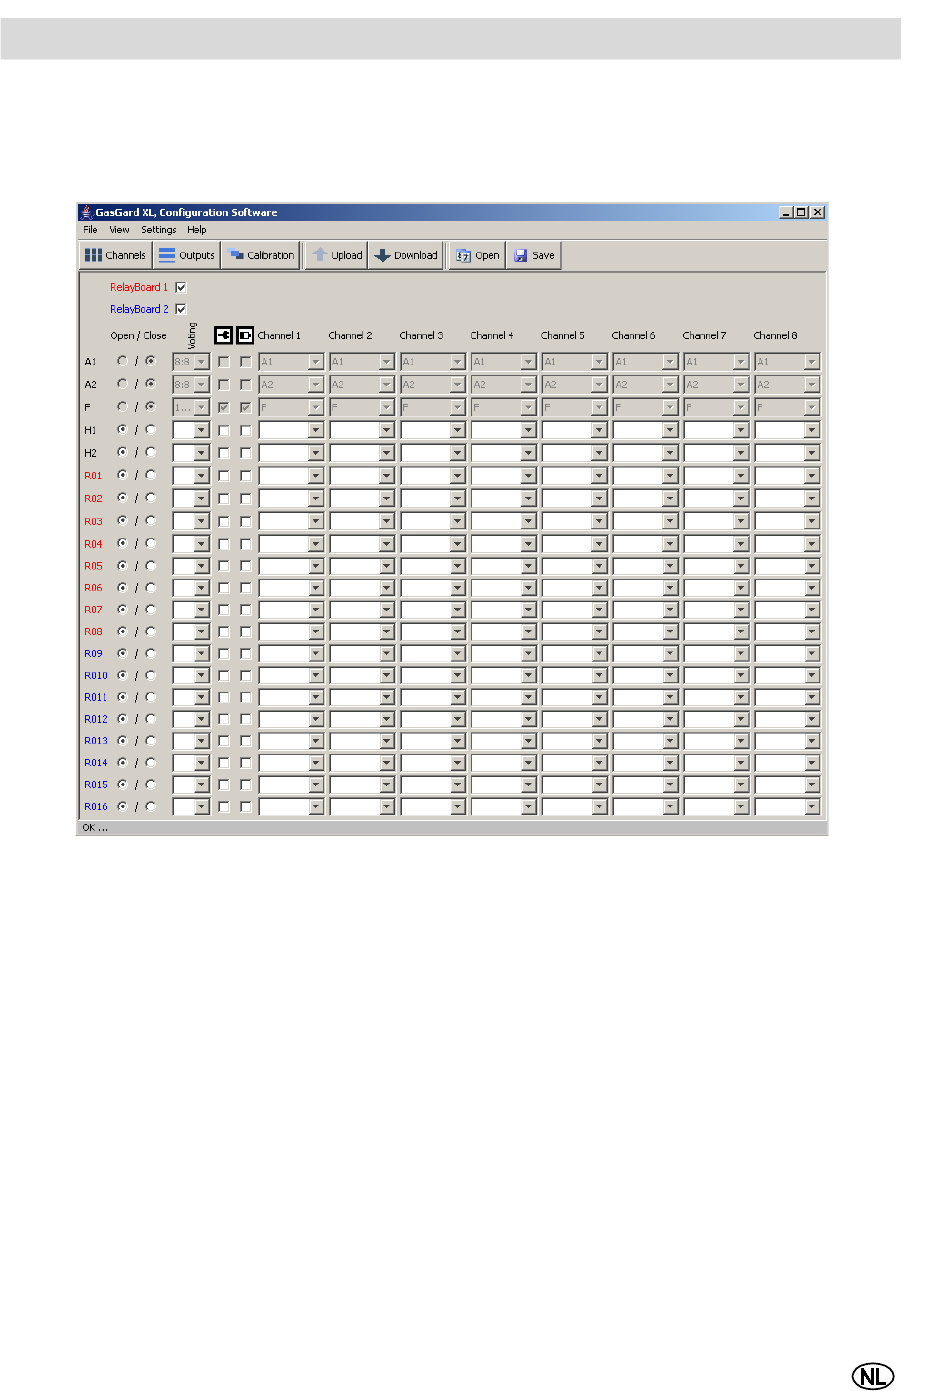This screenshot has width=950, height=1391.
Task: Click the blue R09 row label
Action: (x=93, y=654)
